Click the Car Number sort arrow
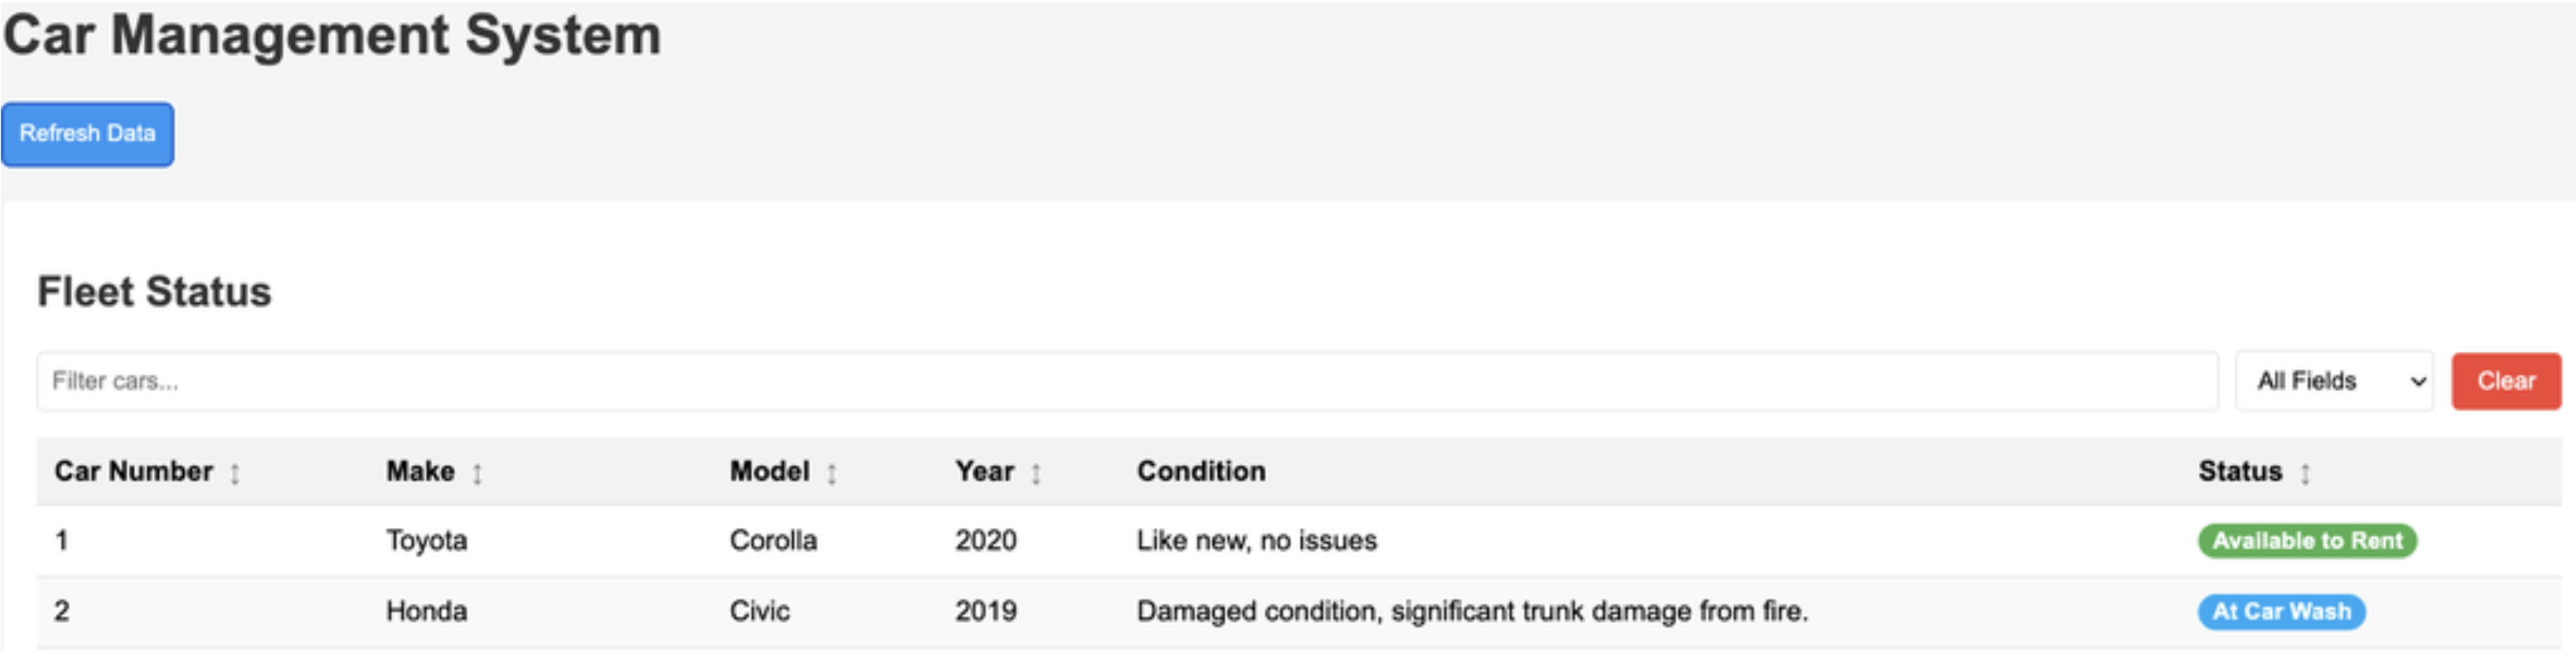The image size is (2576, 652). click(x=236, y=471)
